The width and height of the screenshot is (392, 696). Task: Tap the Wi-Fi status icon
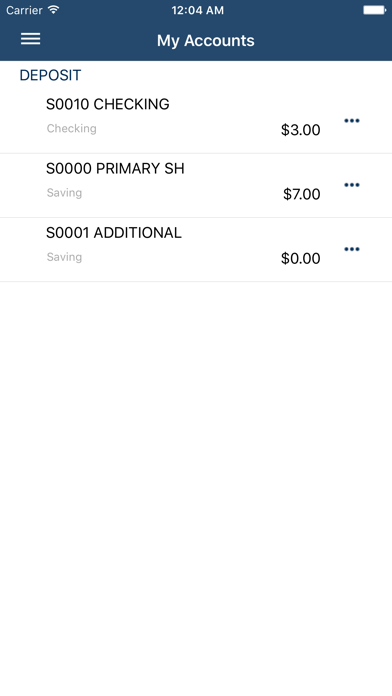coord(54,10)
